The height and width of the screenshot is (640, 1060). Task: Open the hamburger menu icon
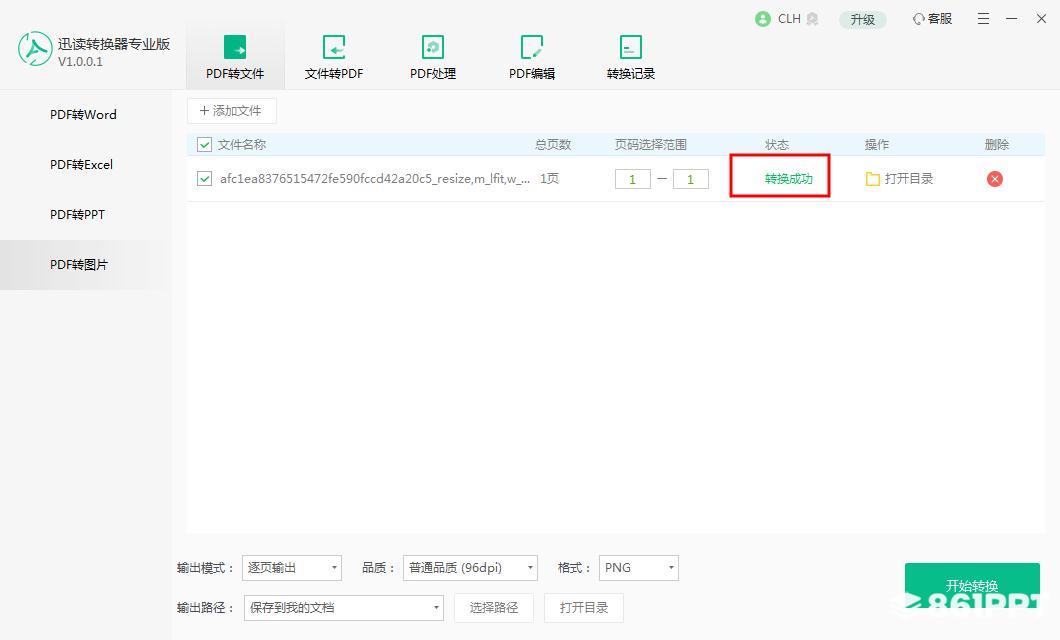984,19
